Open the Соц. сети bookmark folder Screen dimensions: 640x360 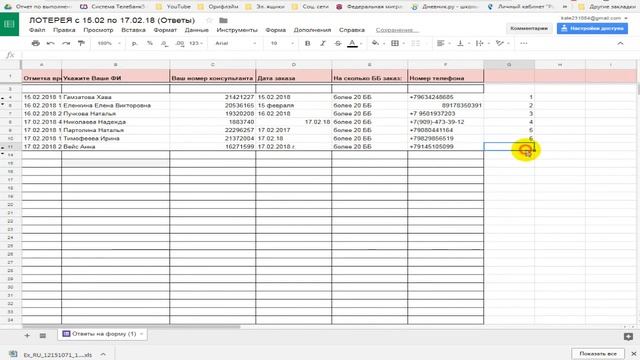310,7
